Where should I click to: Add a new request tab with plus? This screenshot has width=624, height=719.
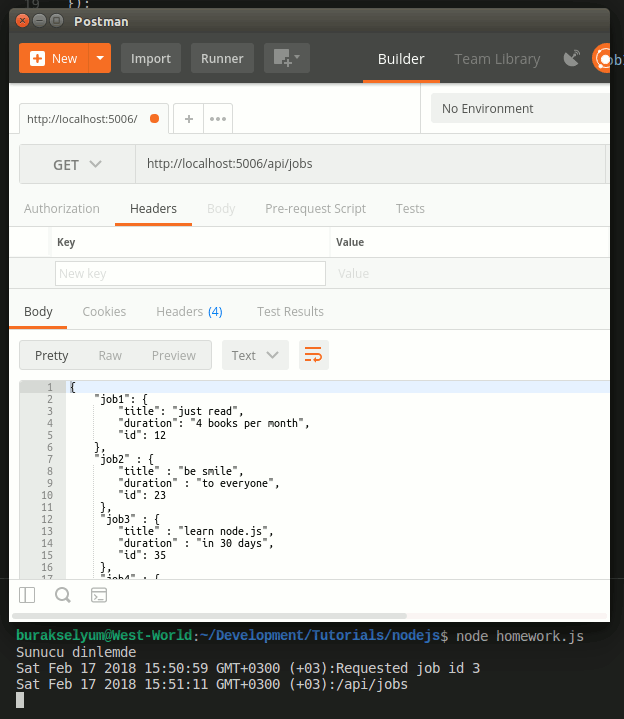pos(188,119)
